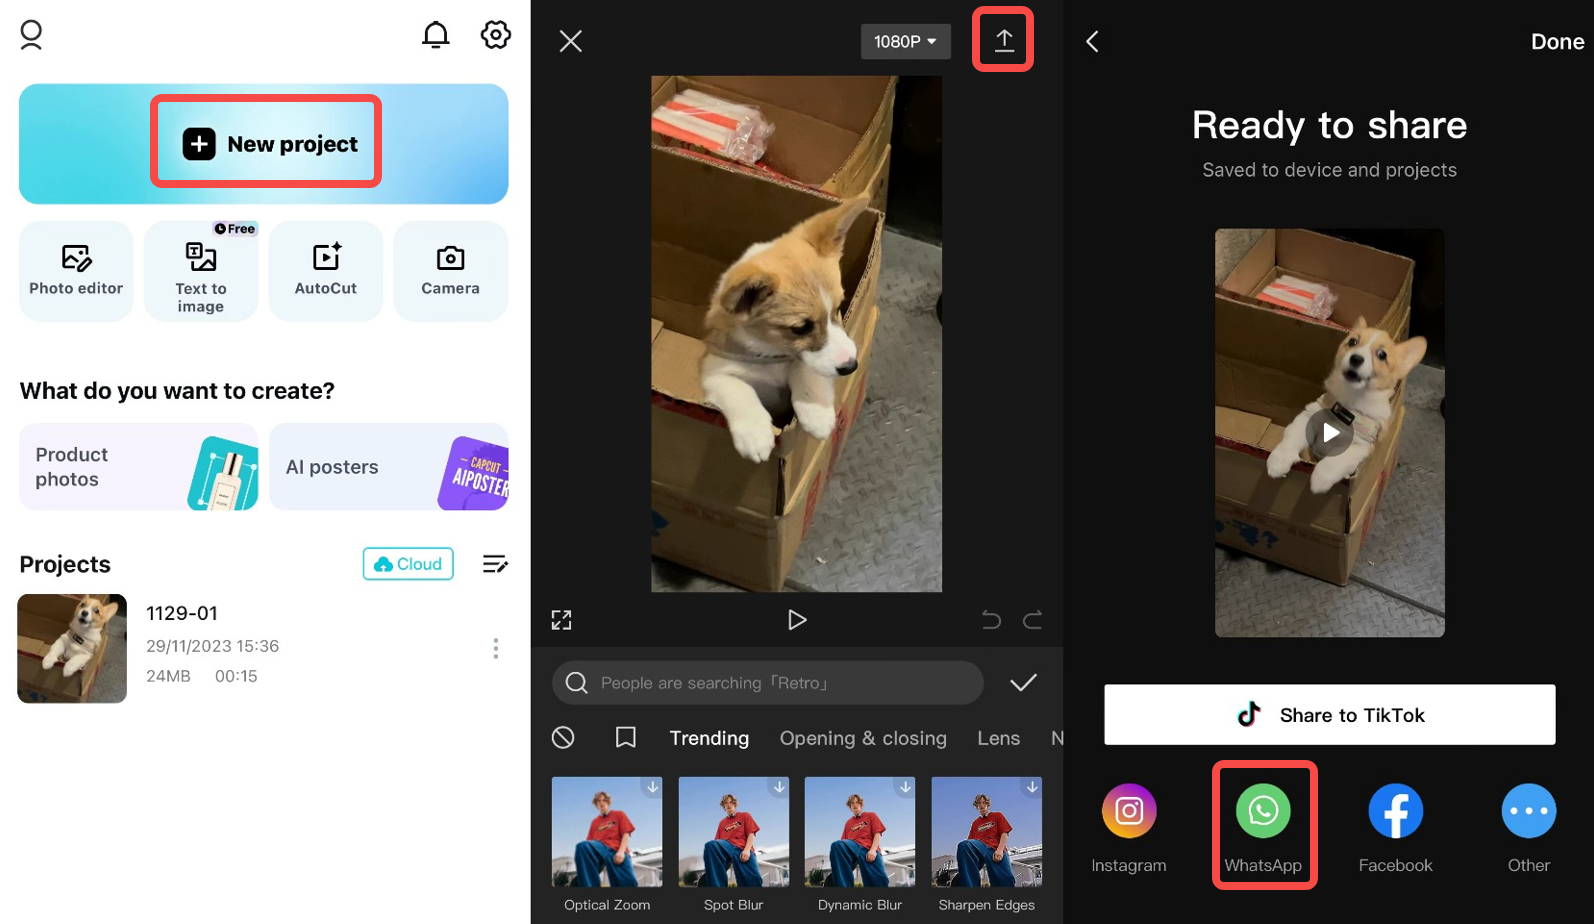Undo the last edit
This screenshot has height=924, width=1594.
[991, 620]
